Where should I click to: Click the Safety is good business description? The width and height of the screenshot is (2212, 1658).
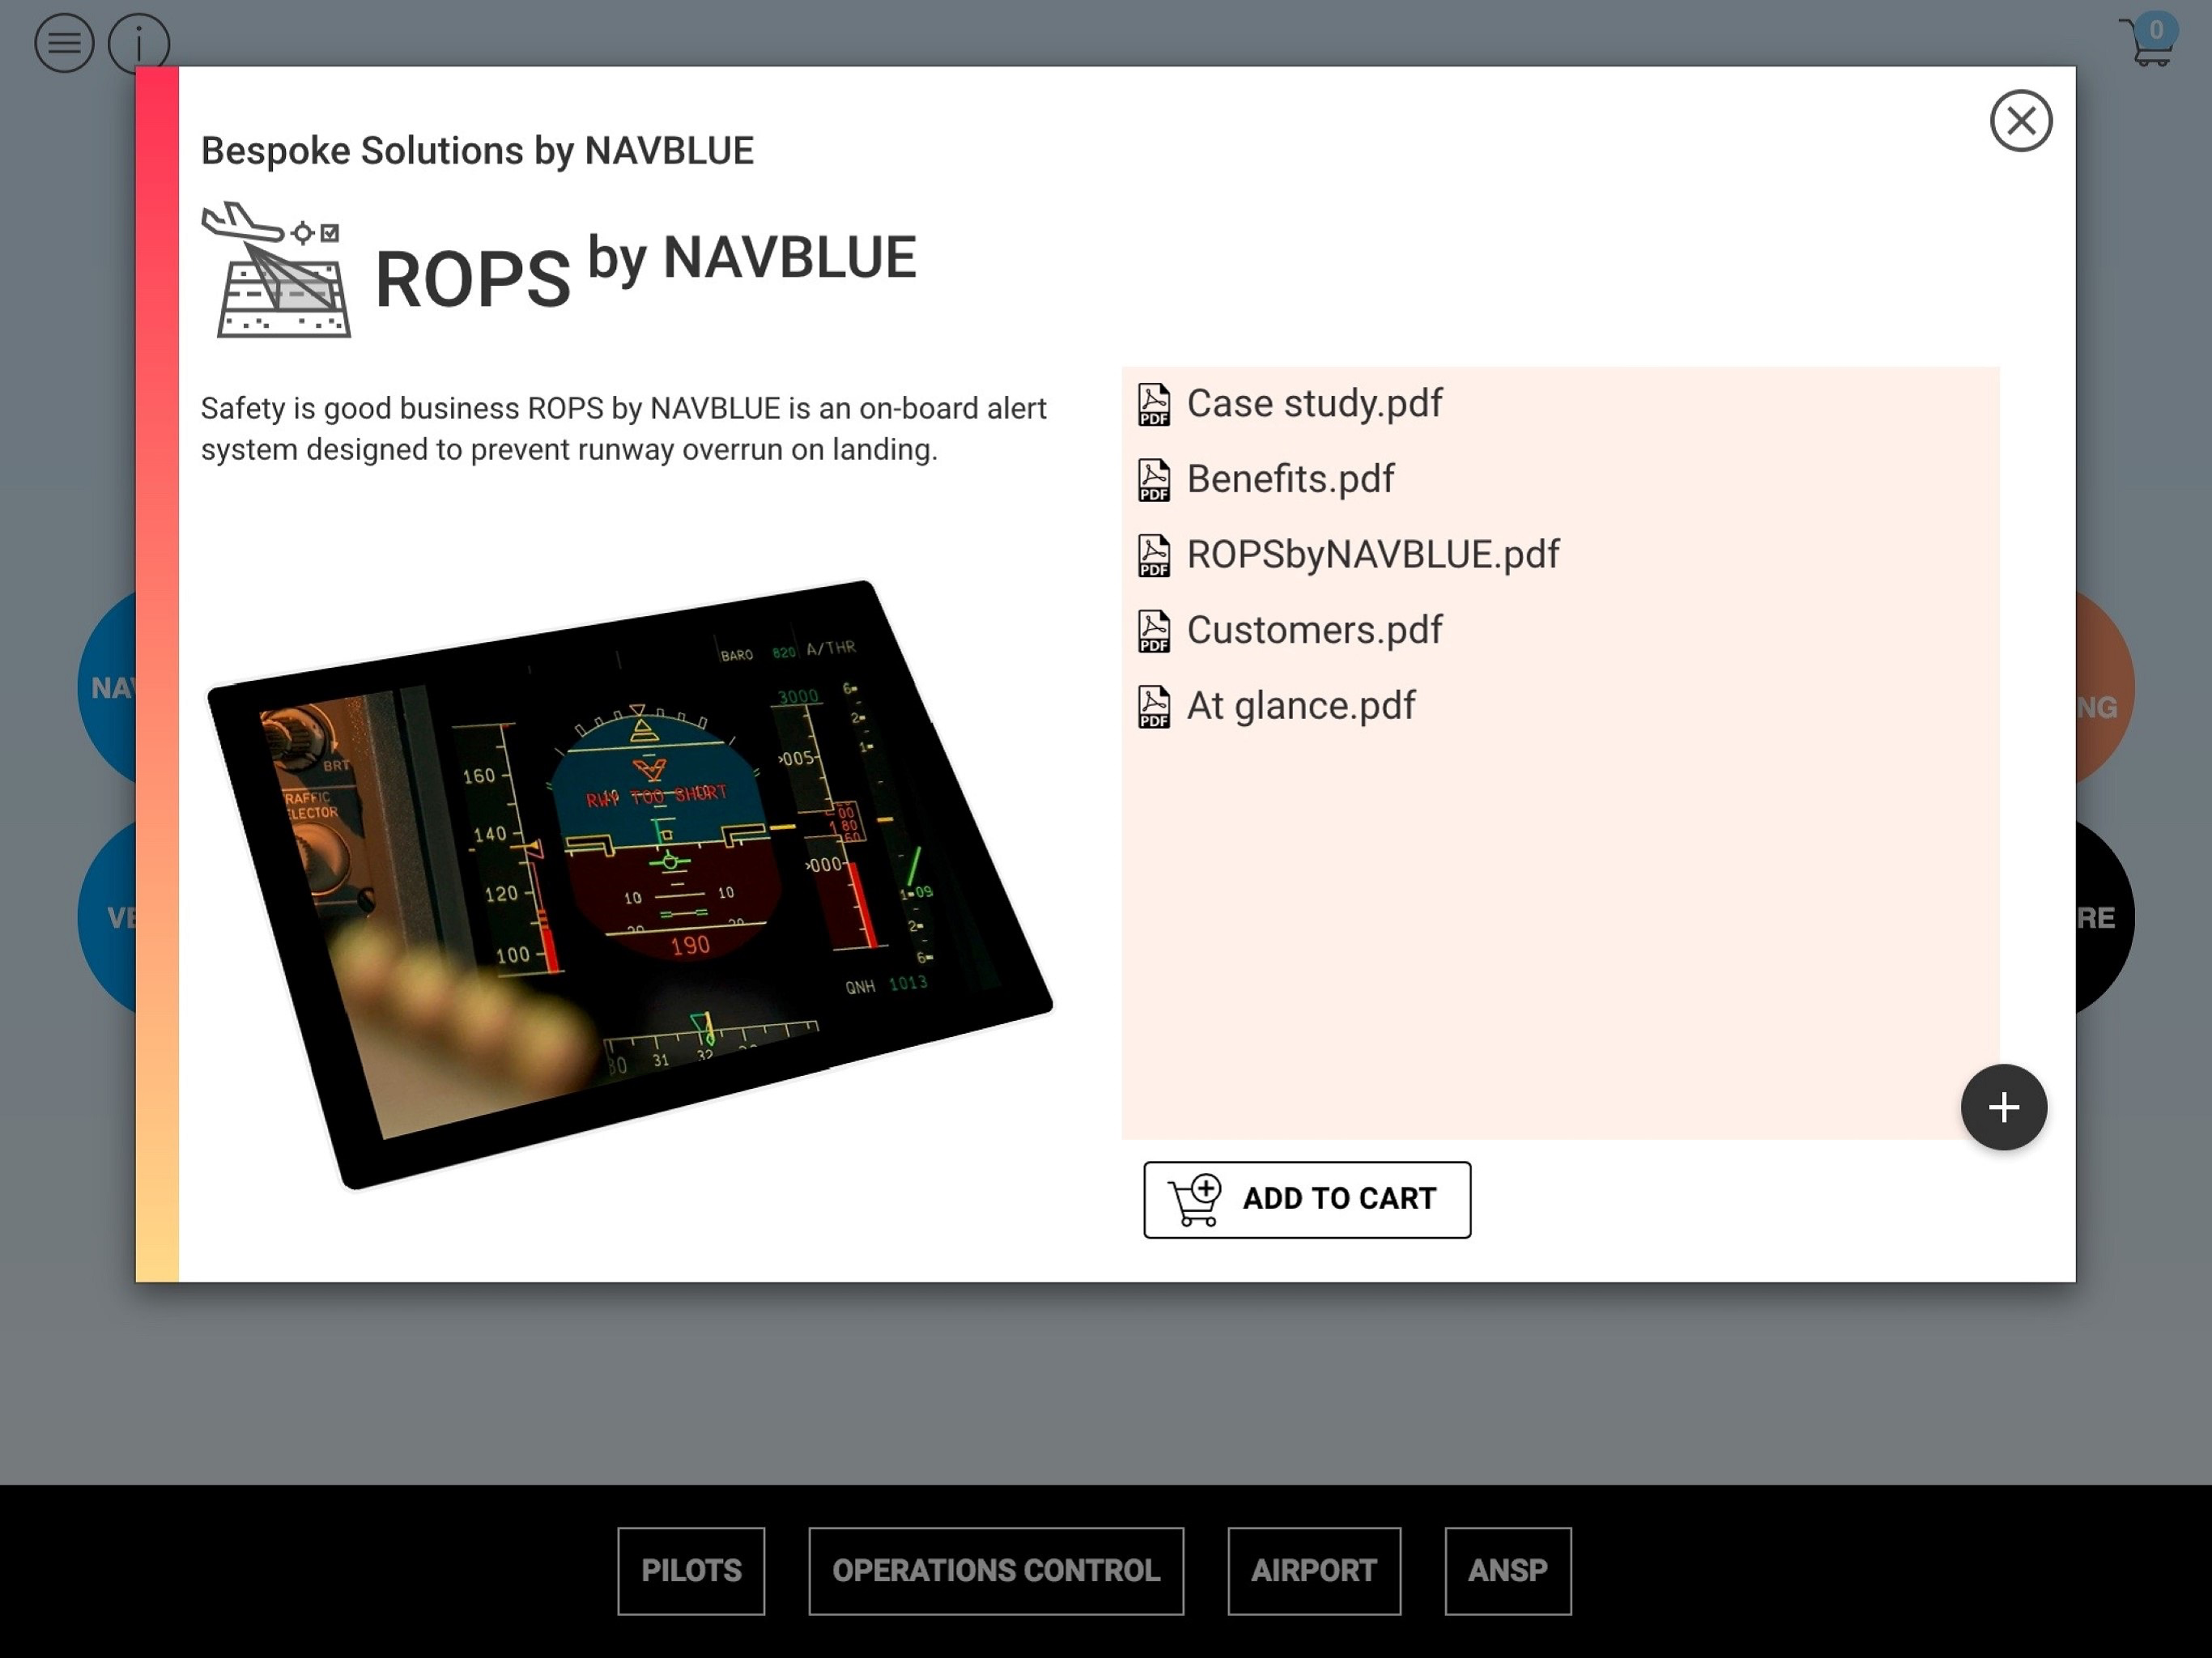(x=624, y=429)
